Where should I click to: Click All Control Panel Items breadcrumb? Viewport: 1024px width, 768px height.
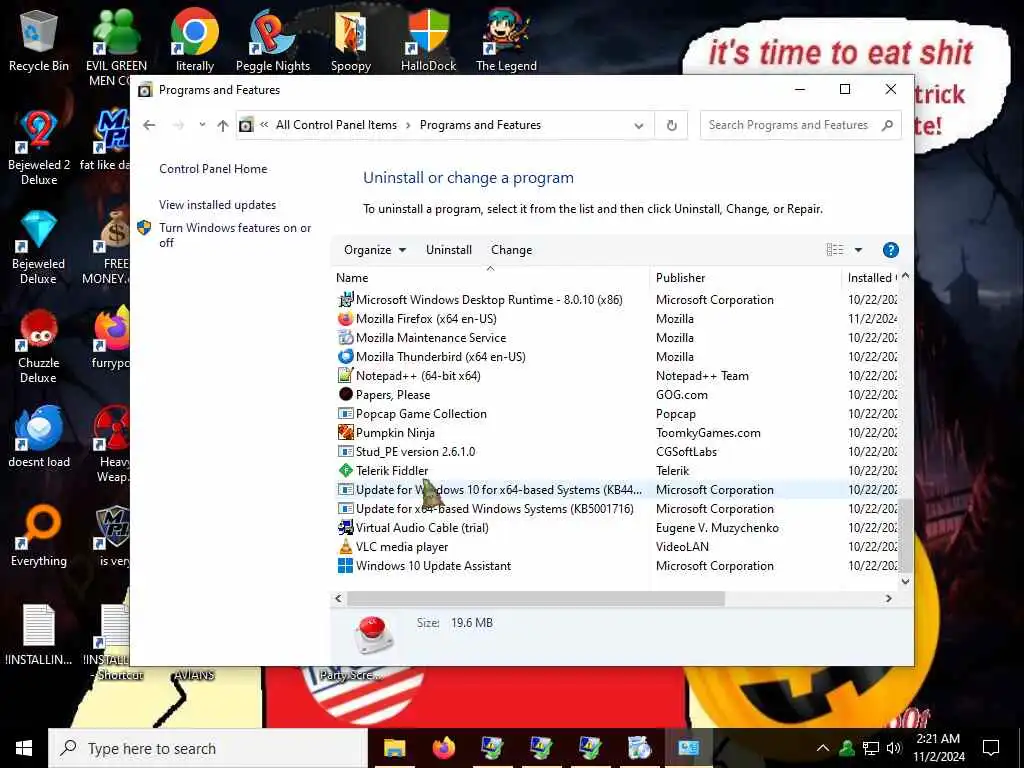coord(336,125)
